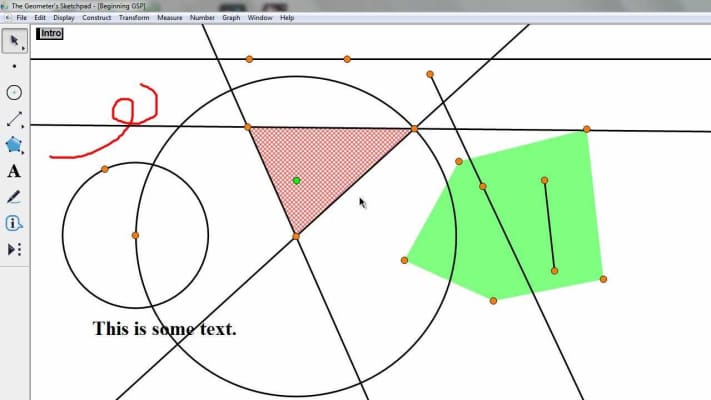Open the Custom Tools menu icon
Viewport: 711px width, 400px height.
(14, 249)
